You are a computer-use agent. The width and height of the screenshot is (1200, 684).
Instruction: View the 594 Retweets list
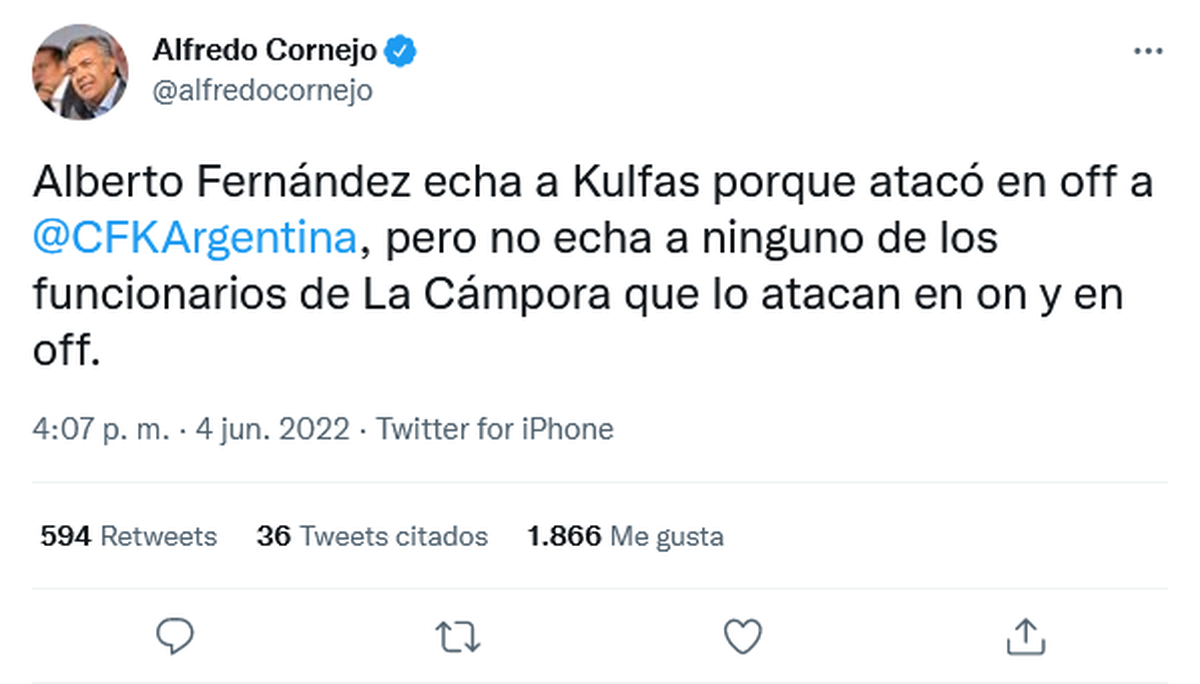click(128, 536)
